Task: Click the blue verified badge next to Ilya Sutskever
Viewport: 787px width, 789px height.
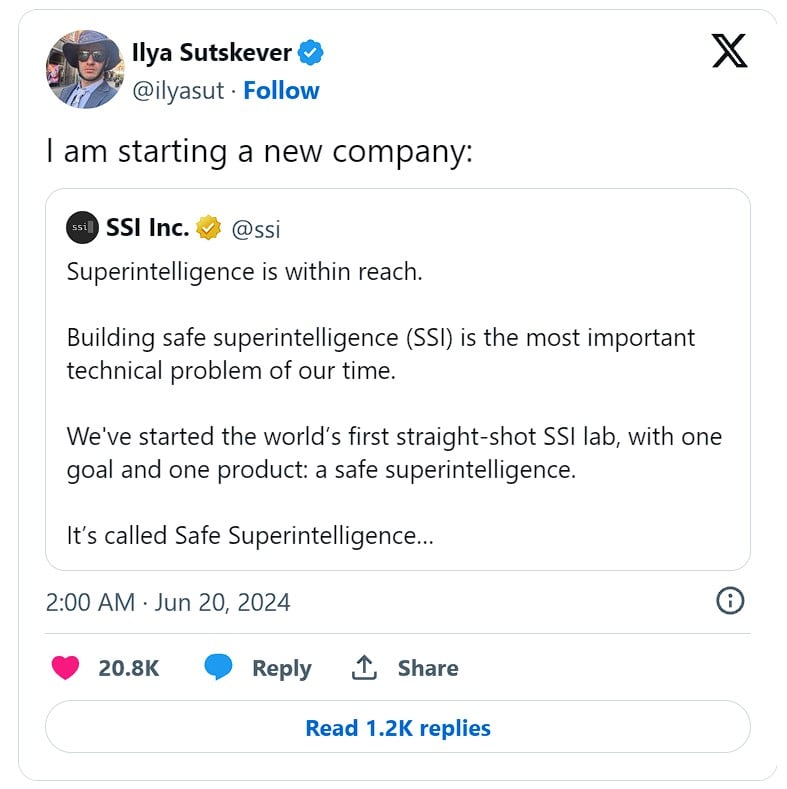Action: pyautogui.click(x=310, y=52)
